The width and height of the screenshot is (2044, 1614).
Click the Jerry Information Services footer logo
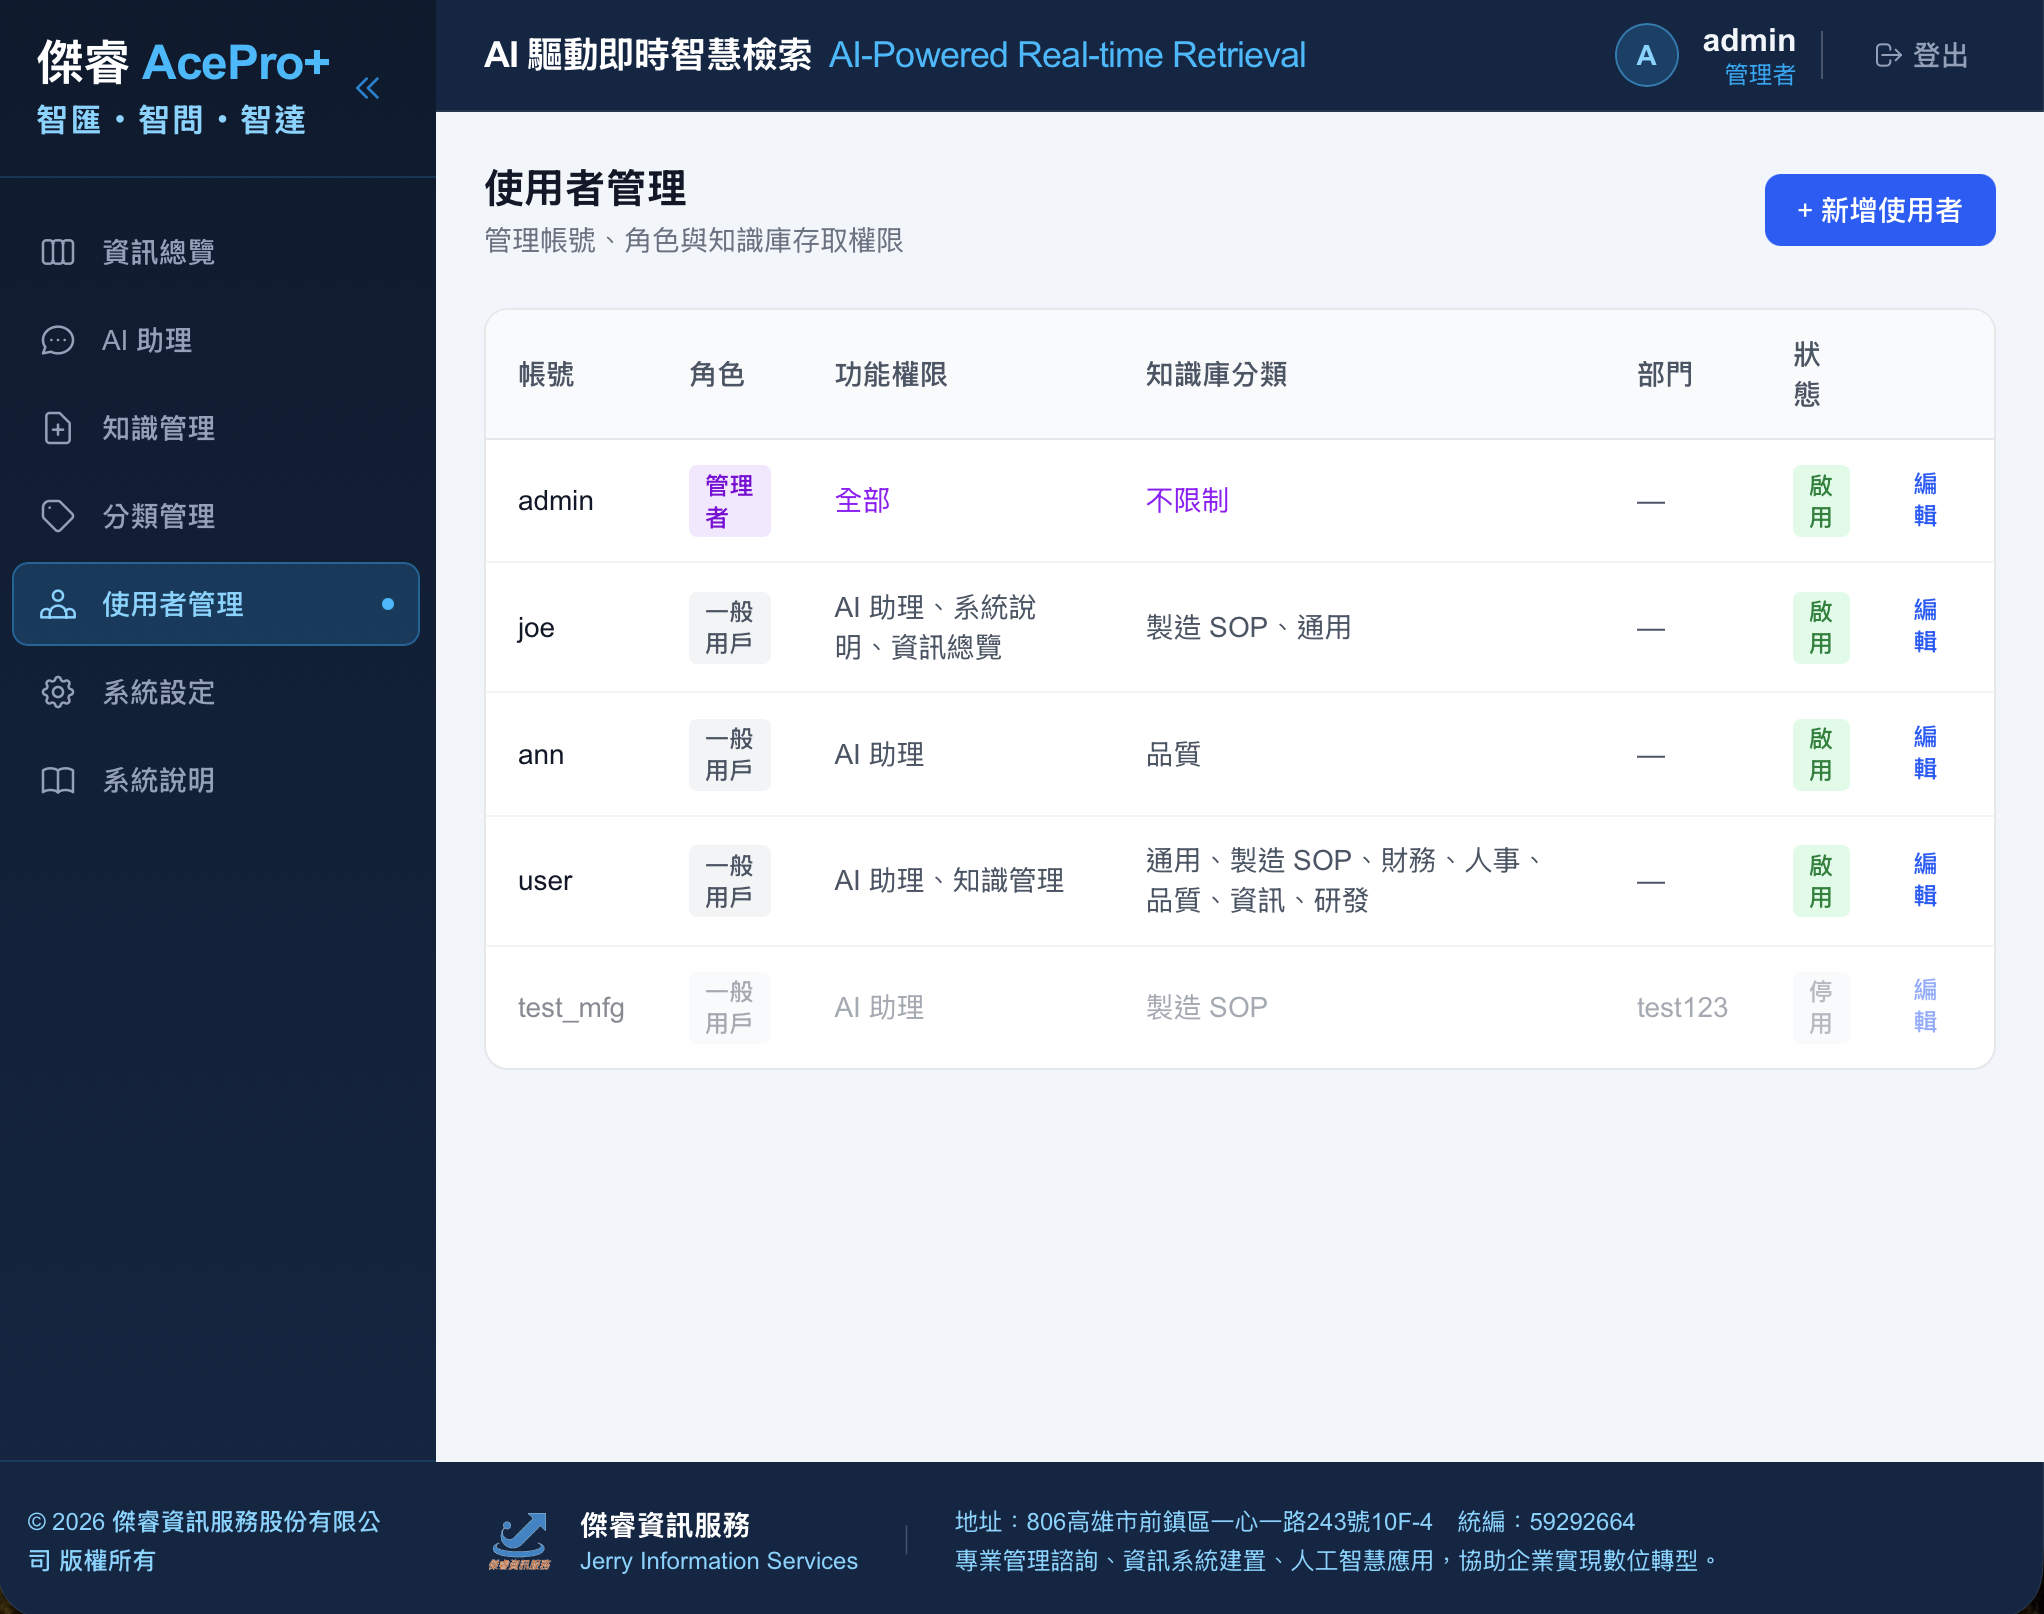519,1540
